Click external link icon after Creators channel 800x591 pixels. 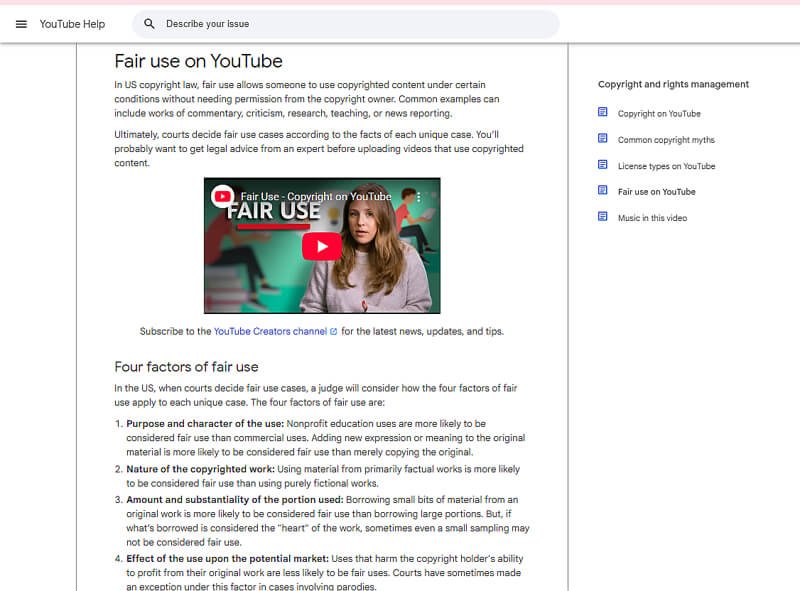pyautogui.click(x=334, y=332)
